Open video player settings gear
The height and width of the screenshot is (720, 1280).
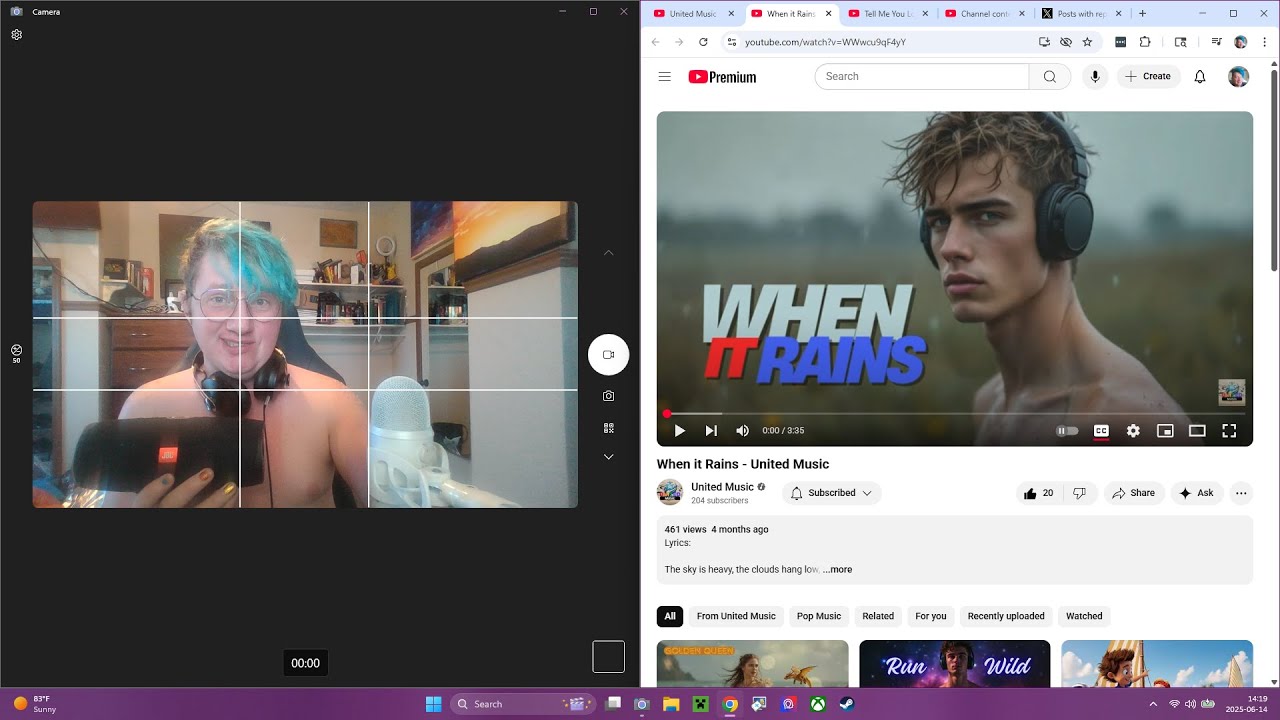[x=1133, y=430]
